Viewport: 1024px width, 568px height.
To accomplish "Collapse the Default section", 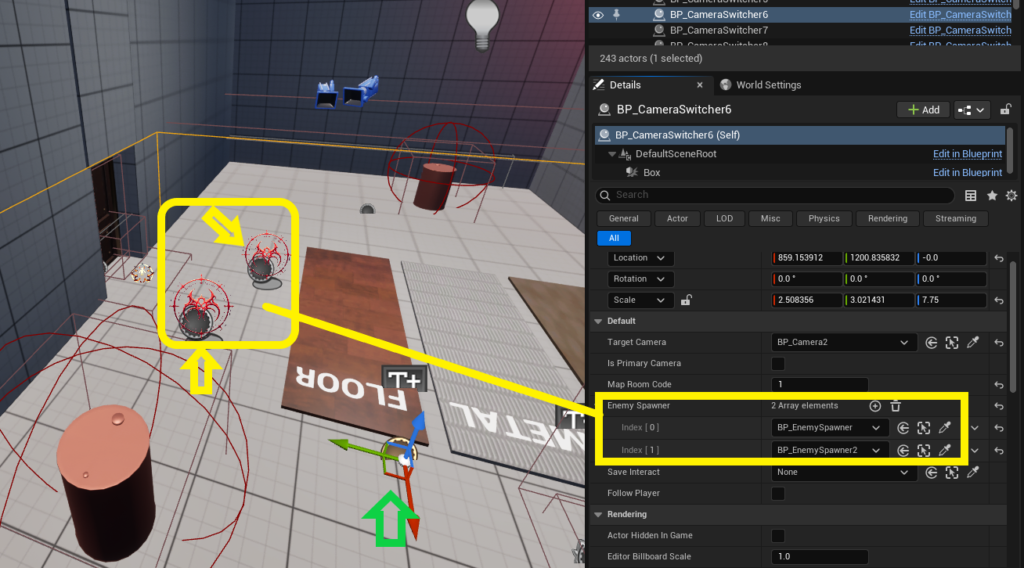I will (598, 321).
